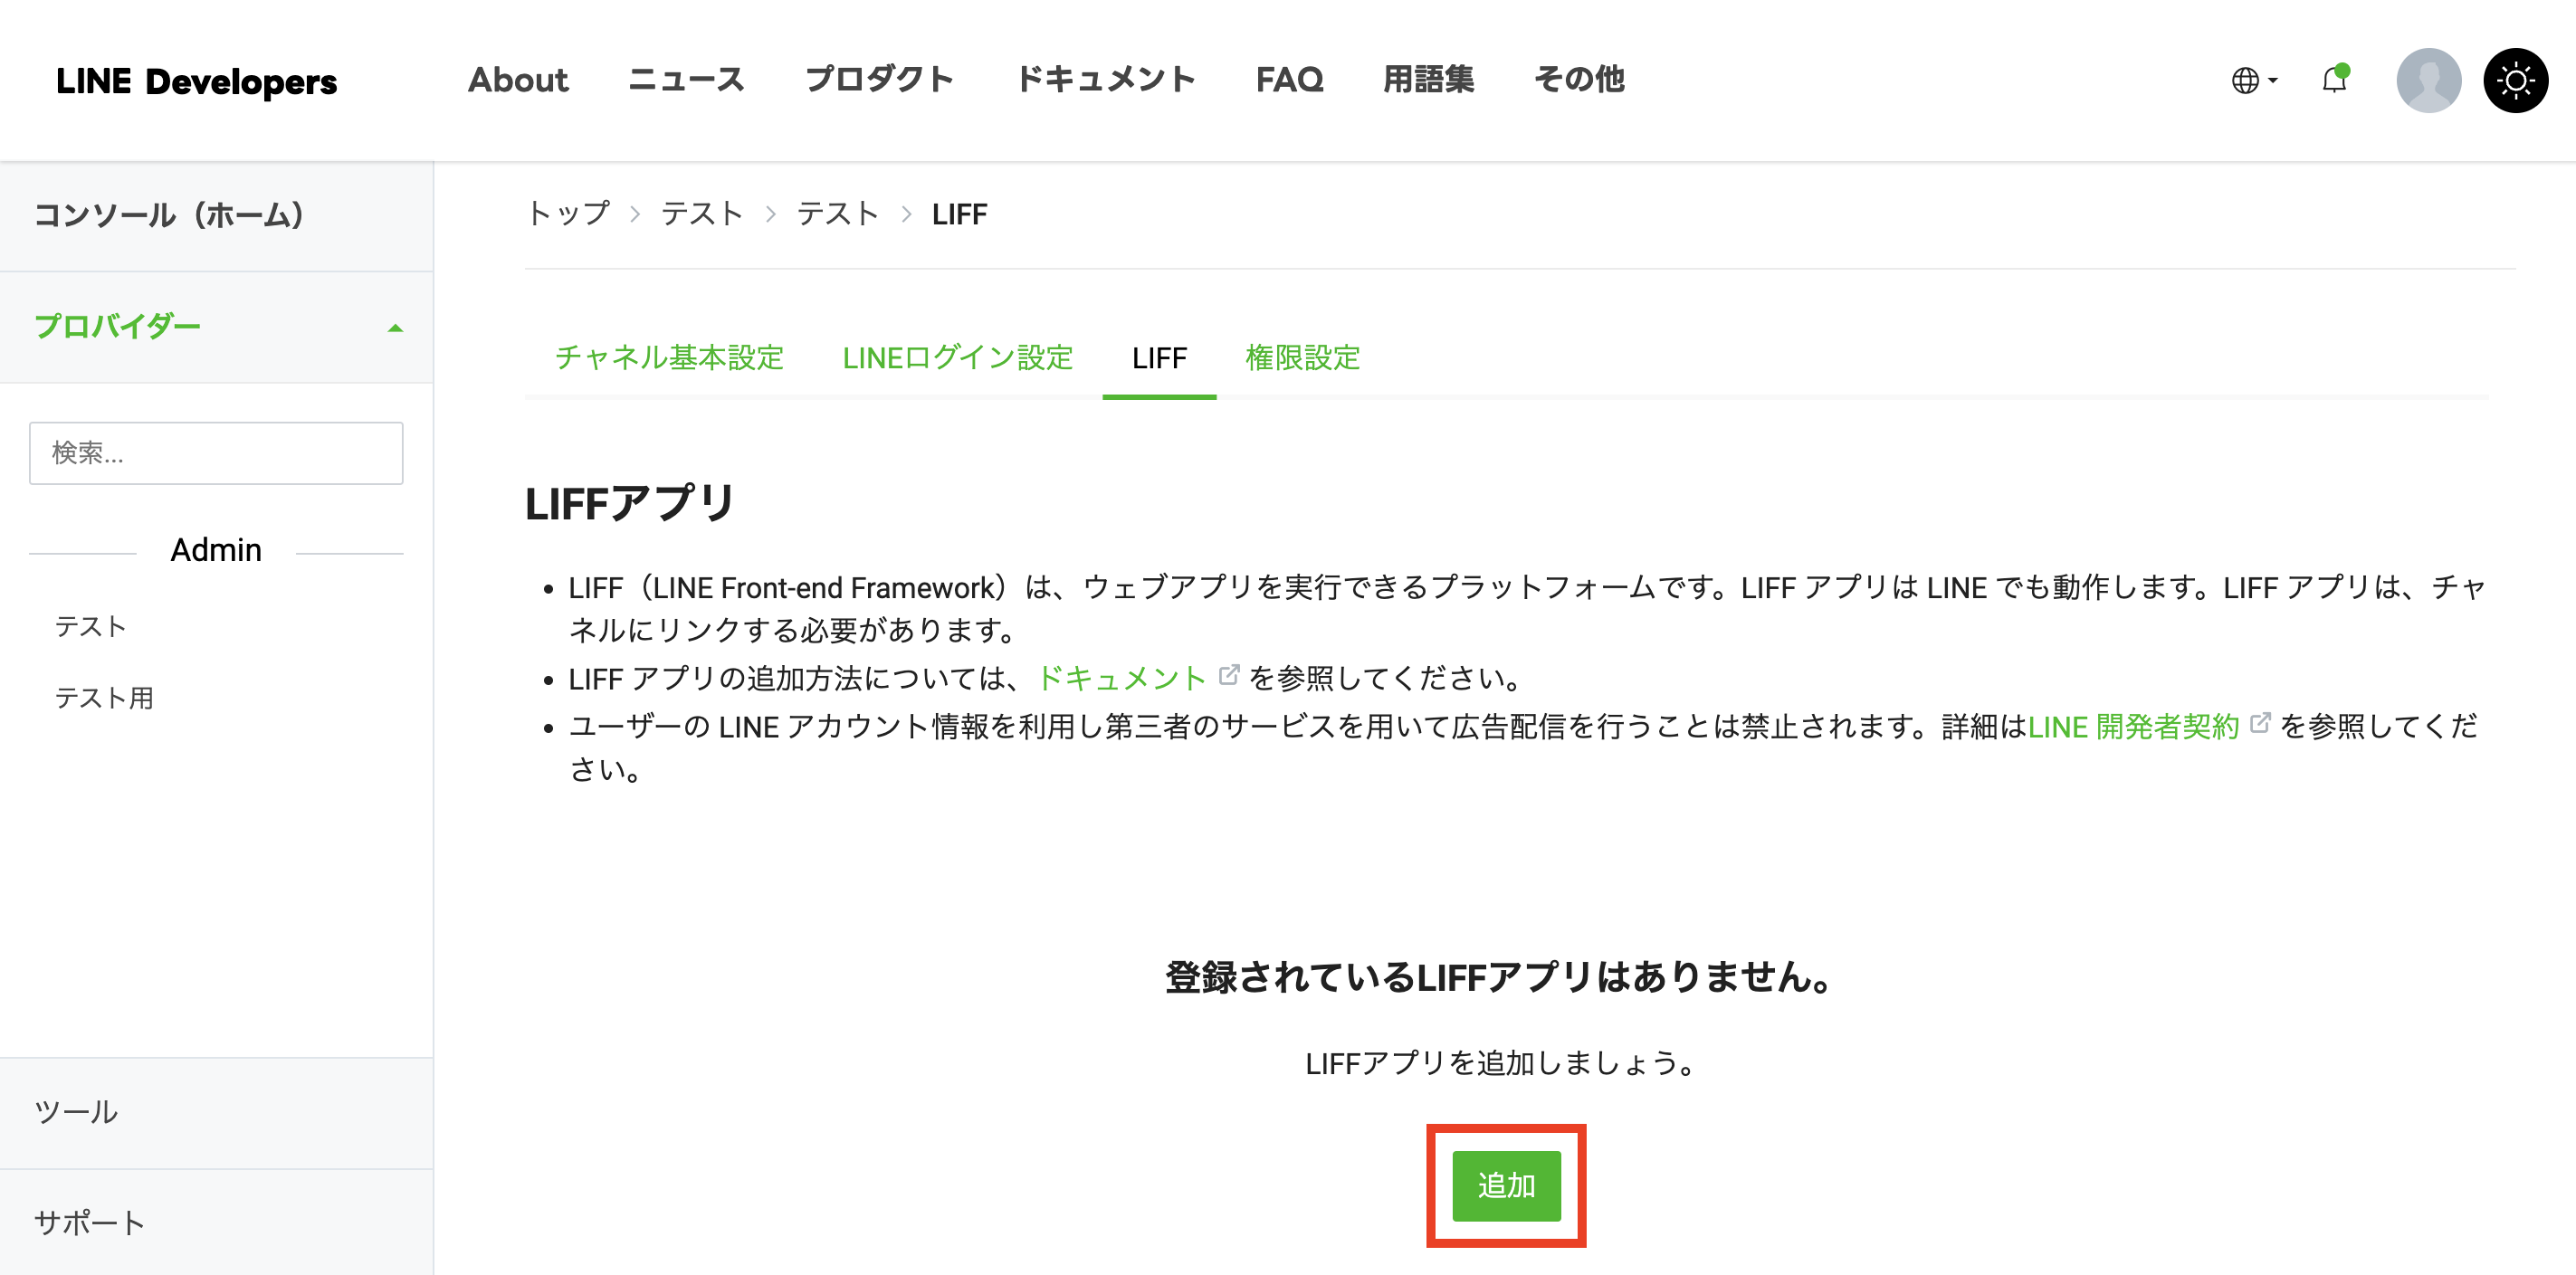Image resolution: width=2576 pixels, height=1275 pixels.
Task: Open the 用語集 menu item
Action: click(x=1428, y=79)
